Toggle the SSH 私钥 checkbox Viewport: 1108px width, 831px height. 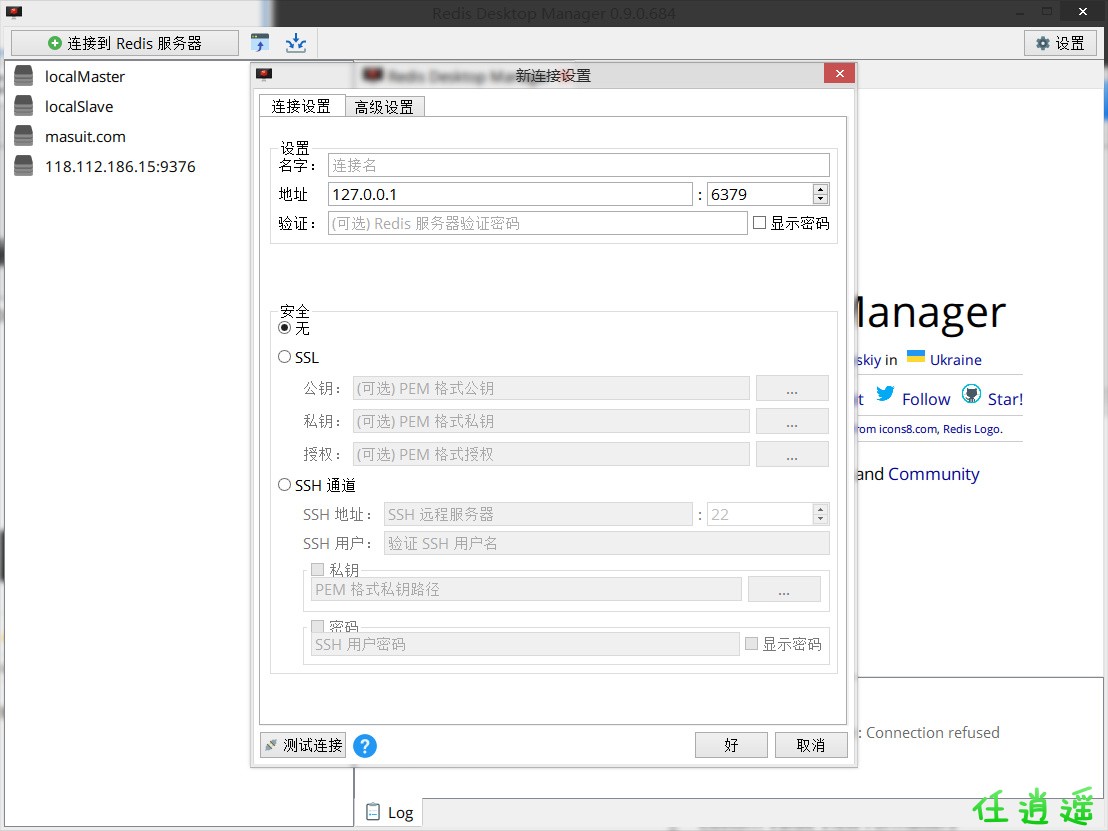317,570
